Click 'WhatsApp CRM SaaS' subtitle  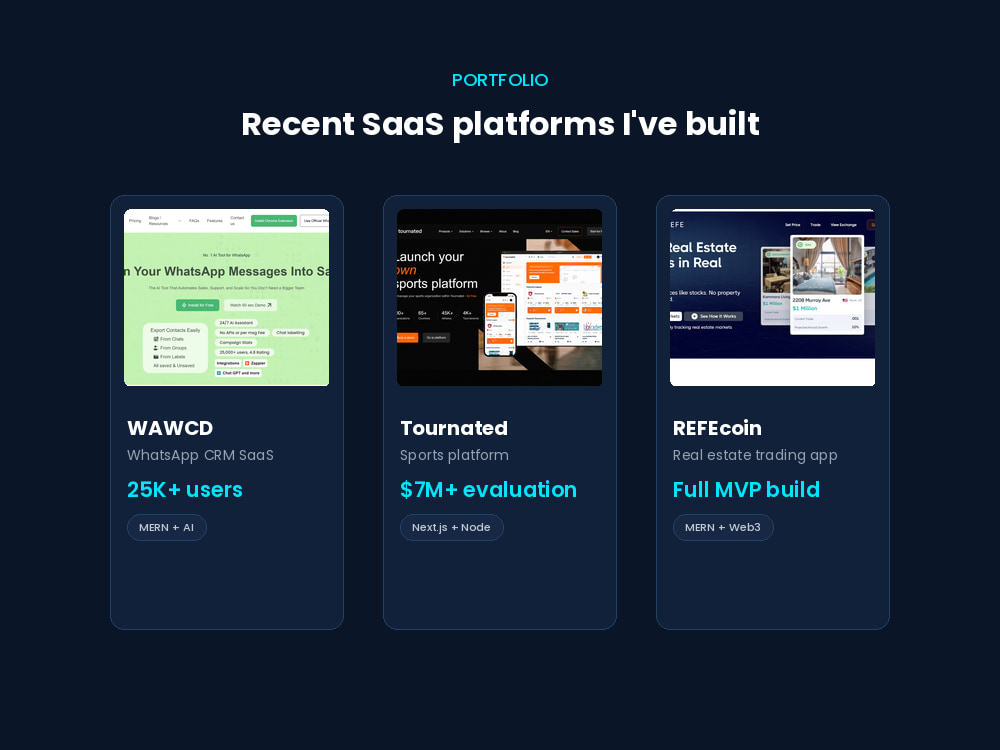200,455
